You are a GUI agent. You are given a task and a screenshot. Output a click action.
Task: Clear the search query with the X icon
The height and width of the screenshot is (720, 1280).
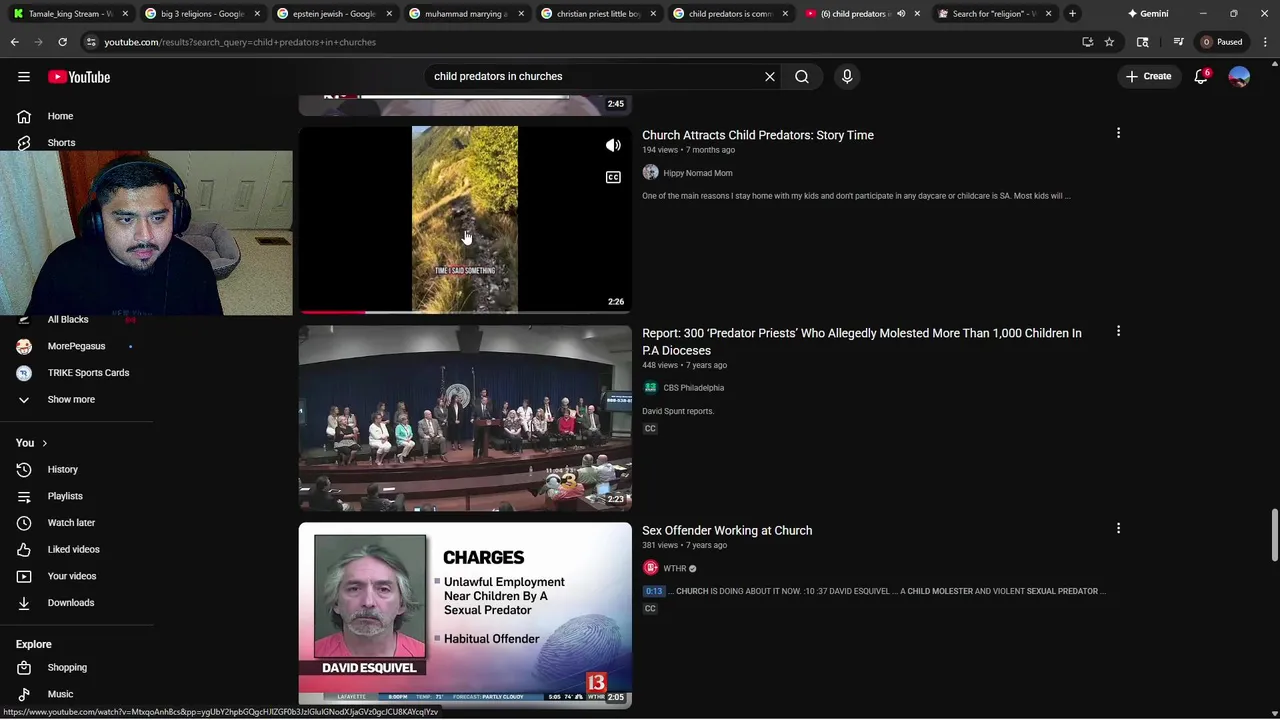770,76
